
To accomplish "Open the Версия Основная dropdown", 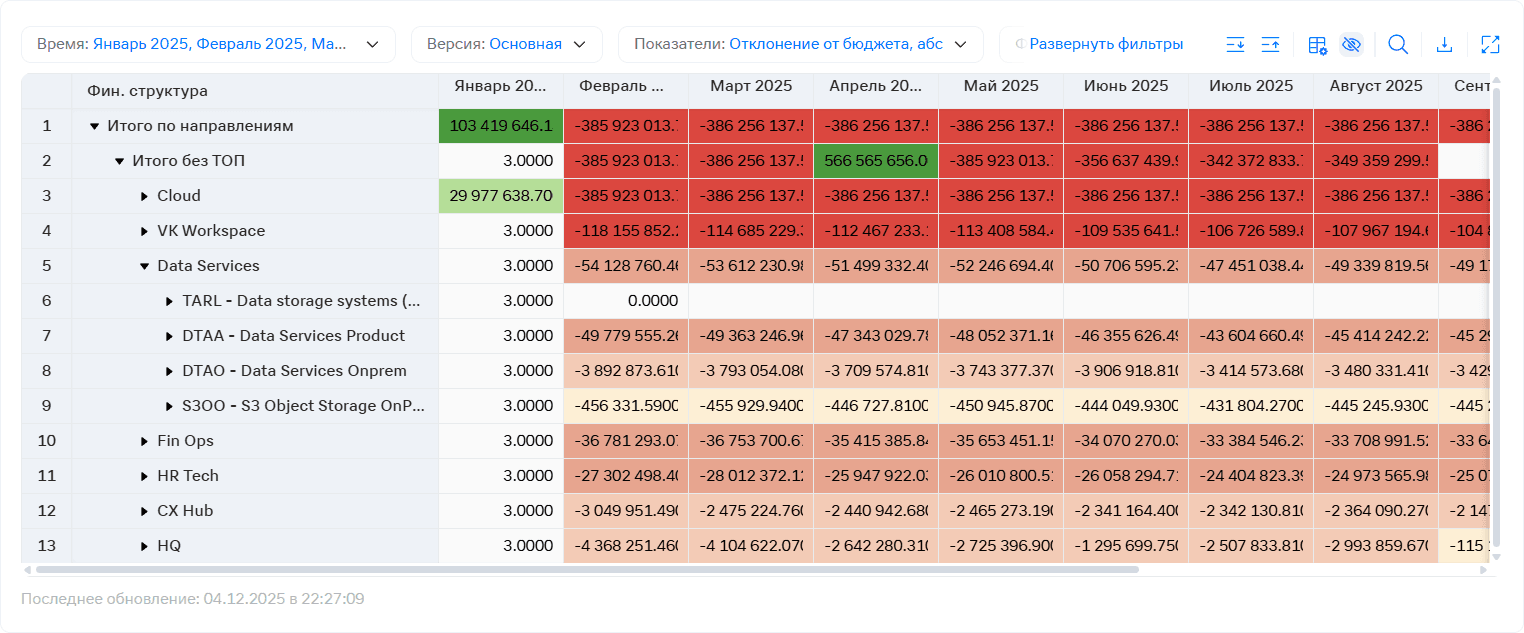I will tap(507, 44).
